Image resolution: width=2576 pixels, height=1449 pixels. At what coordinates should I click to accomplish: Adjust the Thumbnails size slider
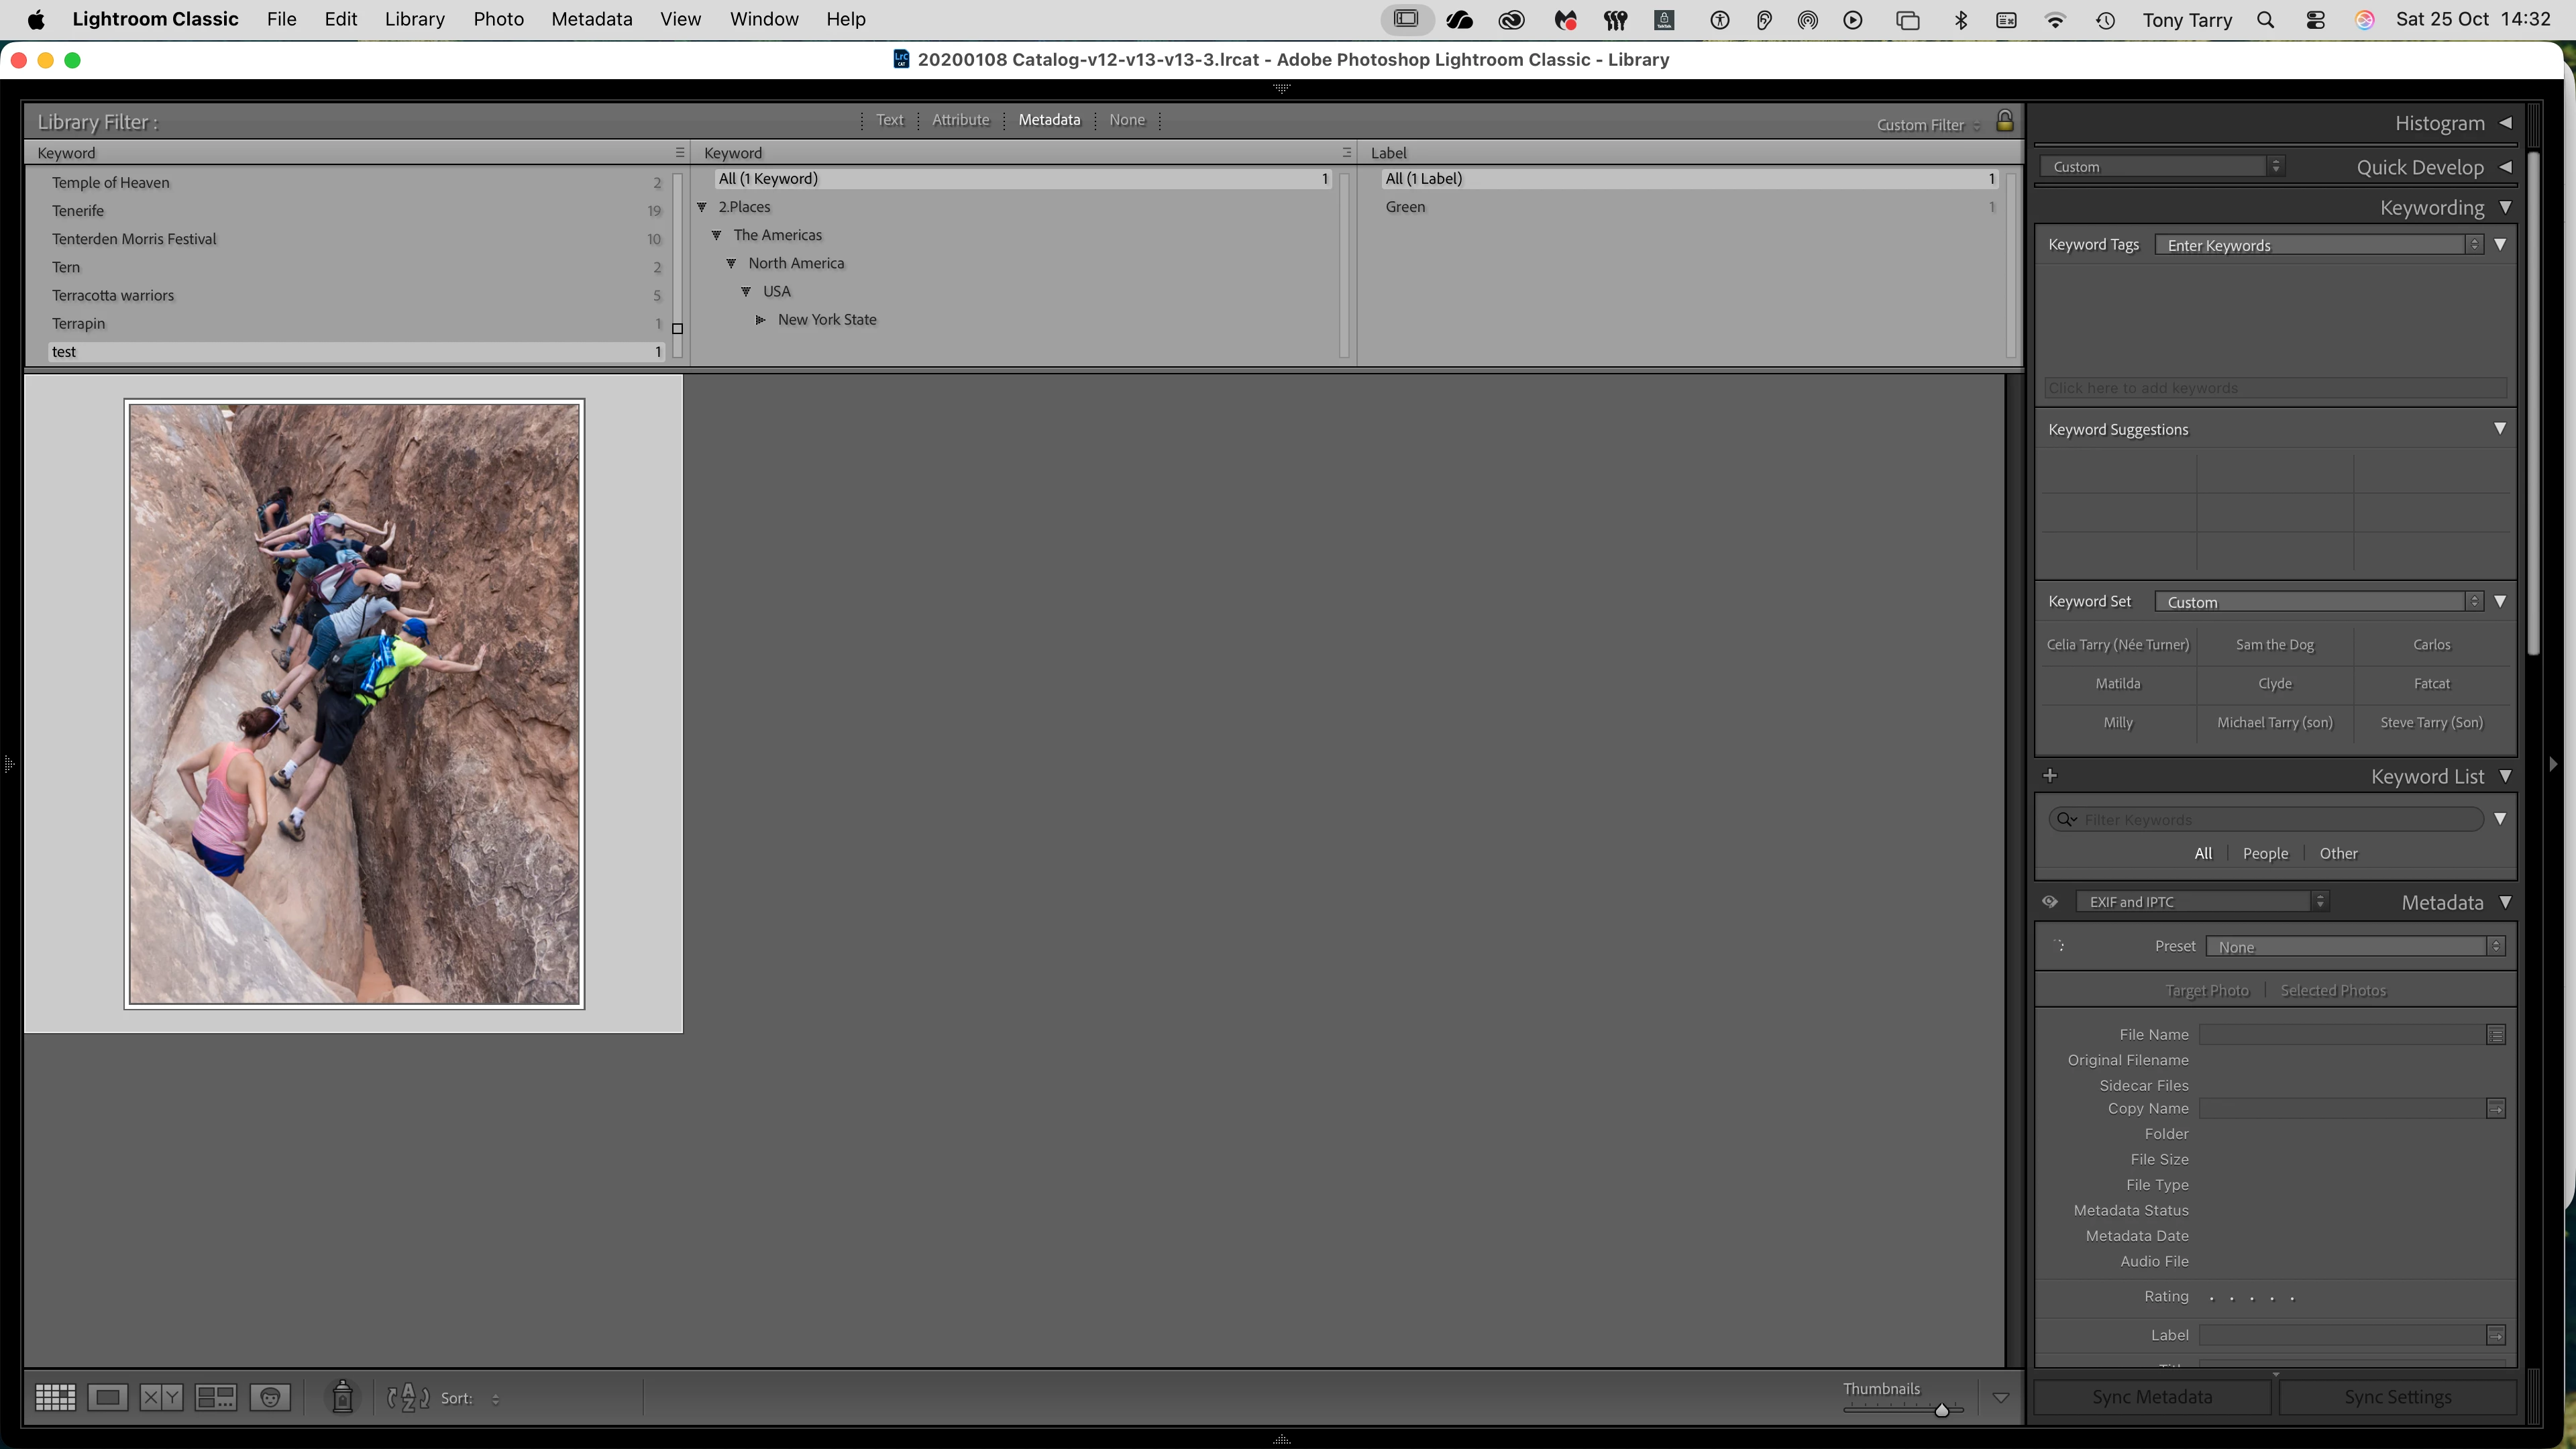pos(1941,1410)
